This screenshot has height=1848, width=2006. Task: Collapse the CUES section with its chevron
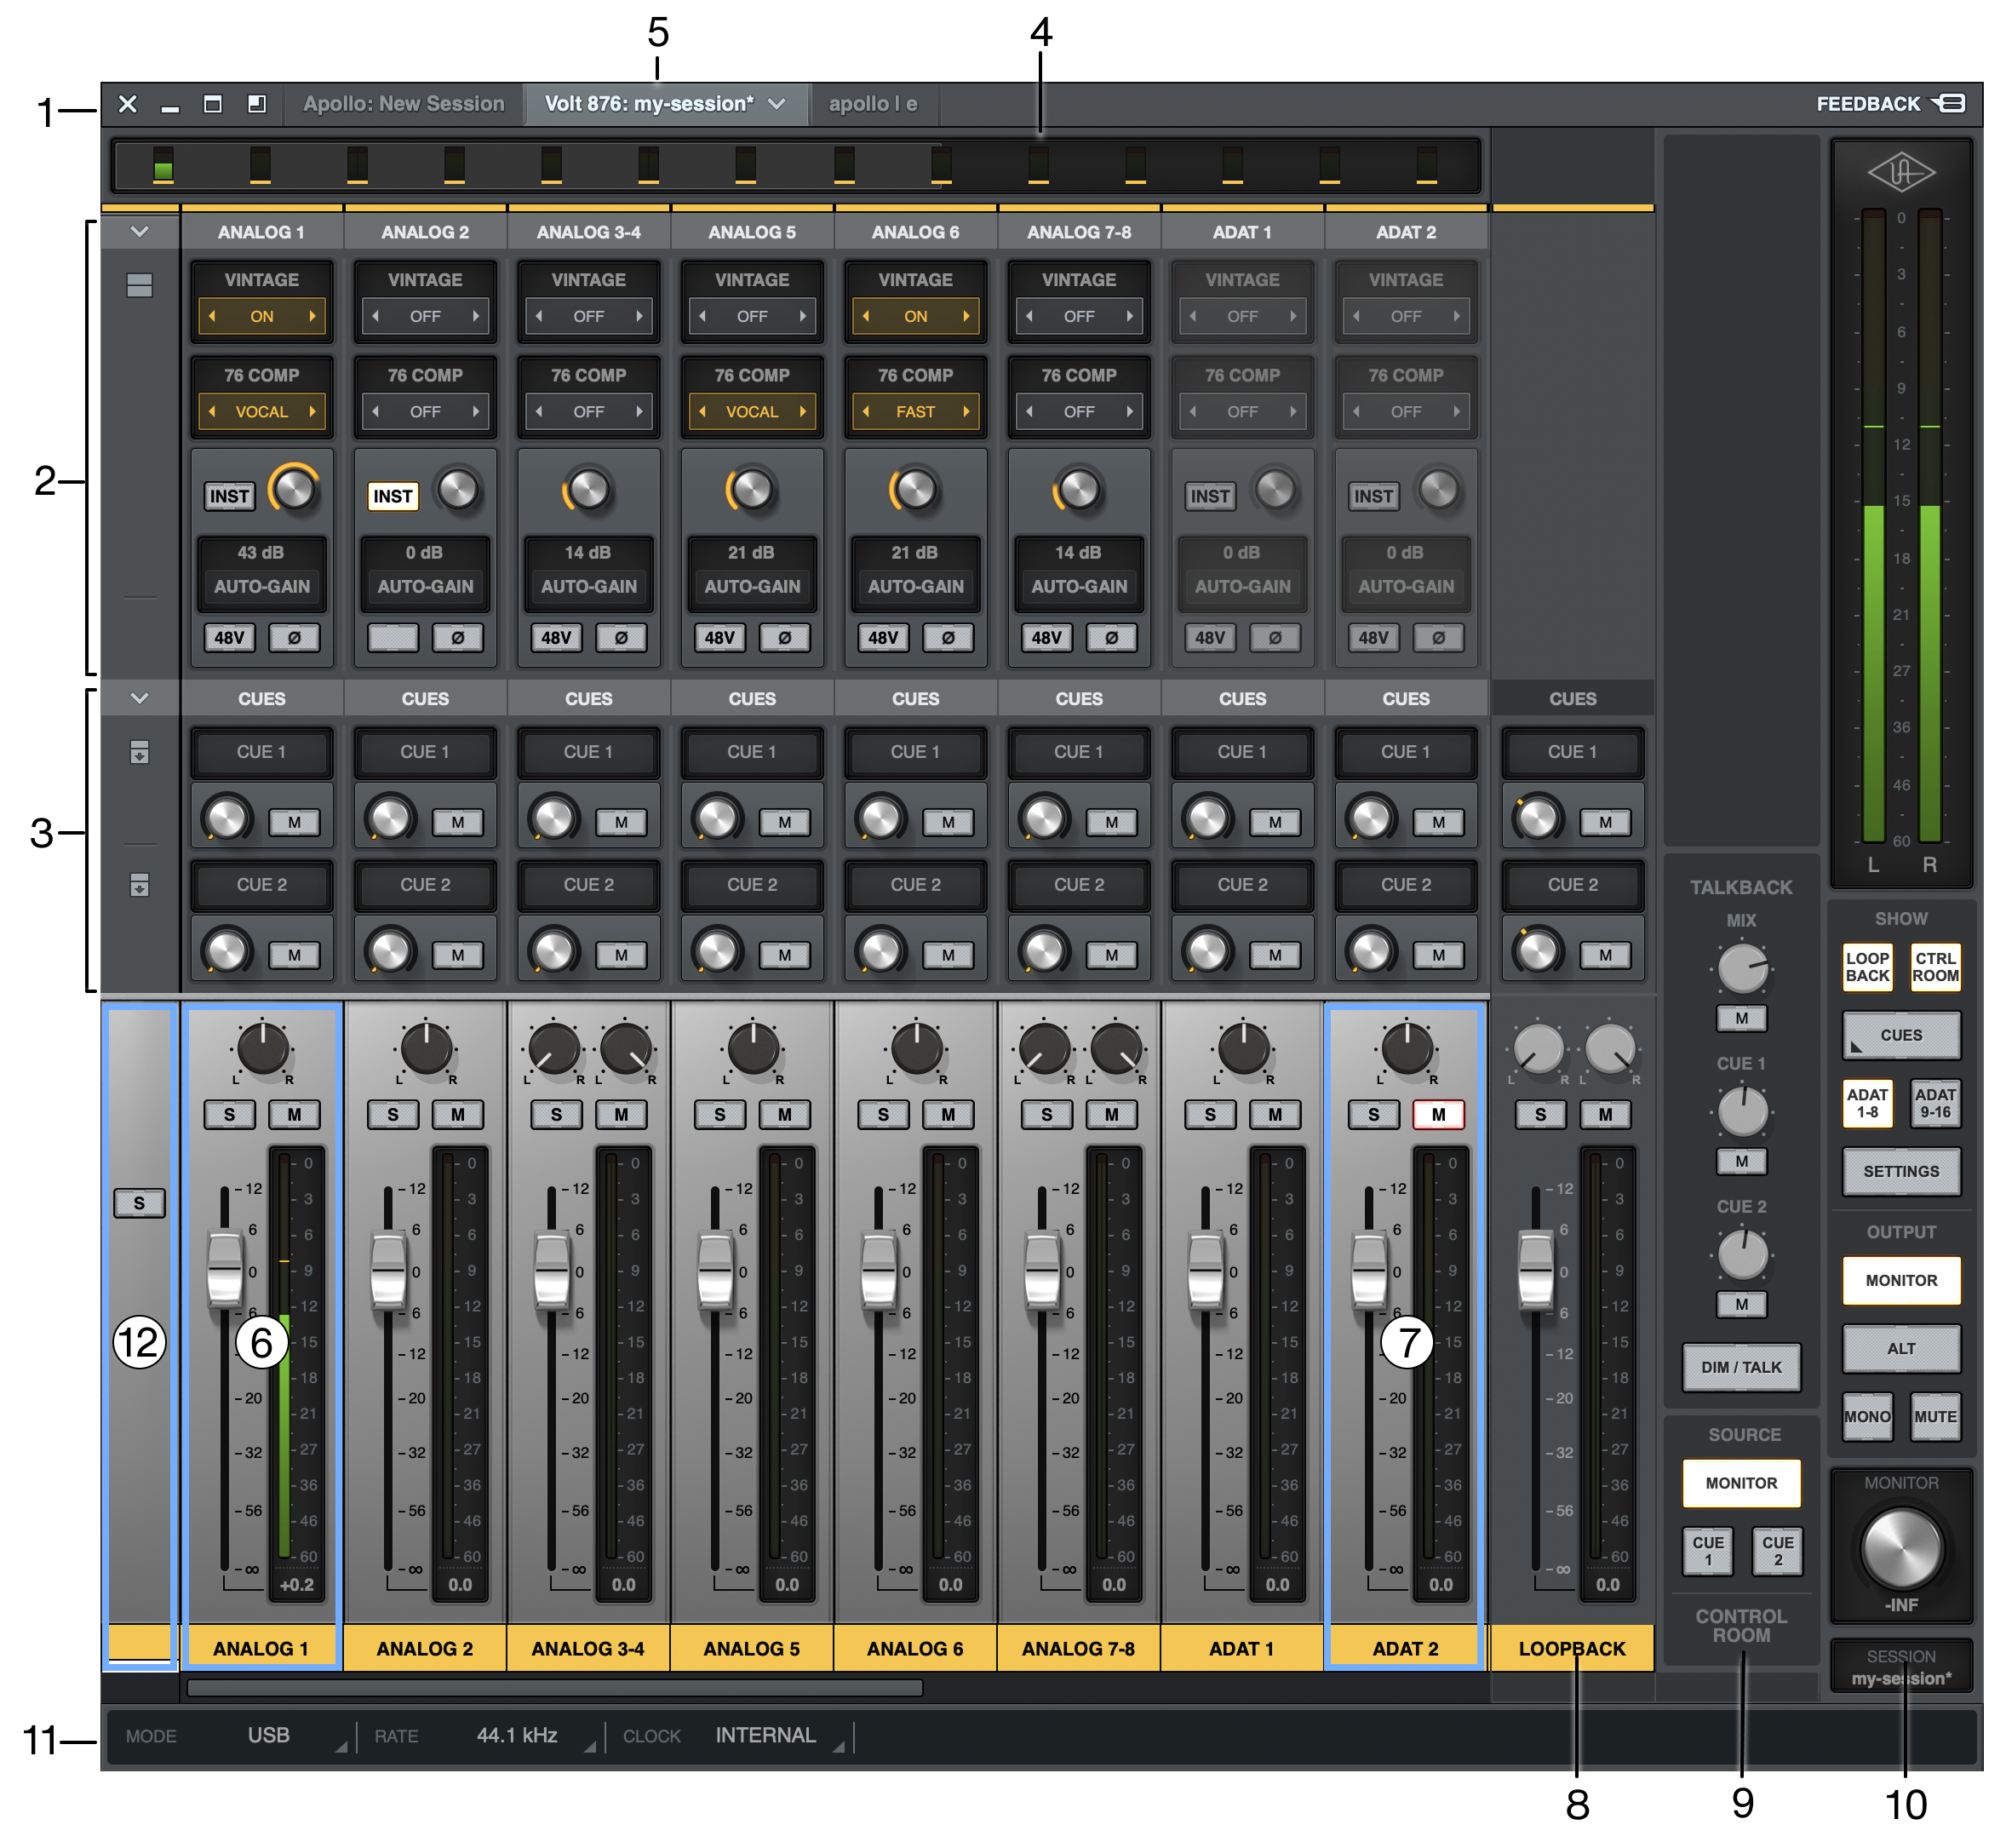(140, 698)
